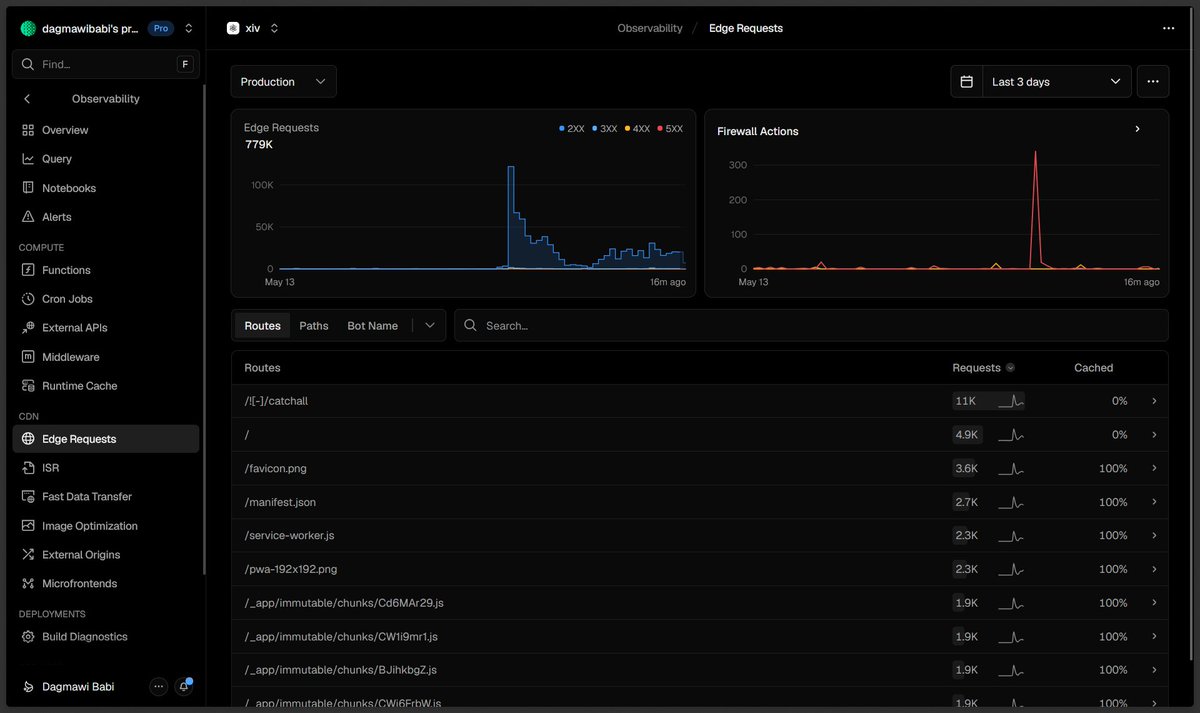
Task: Open External APIs in sidebar
Action: [106, 328]
